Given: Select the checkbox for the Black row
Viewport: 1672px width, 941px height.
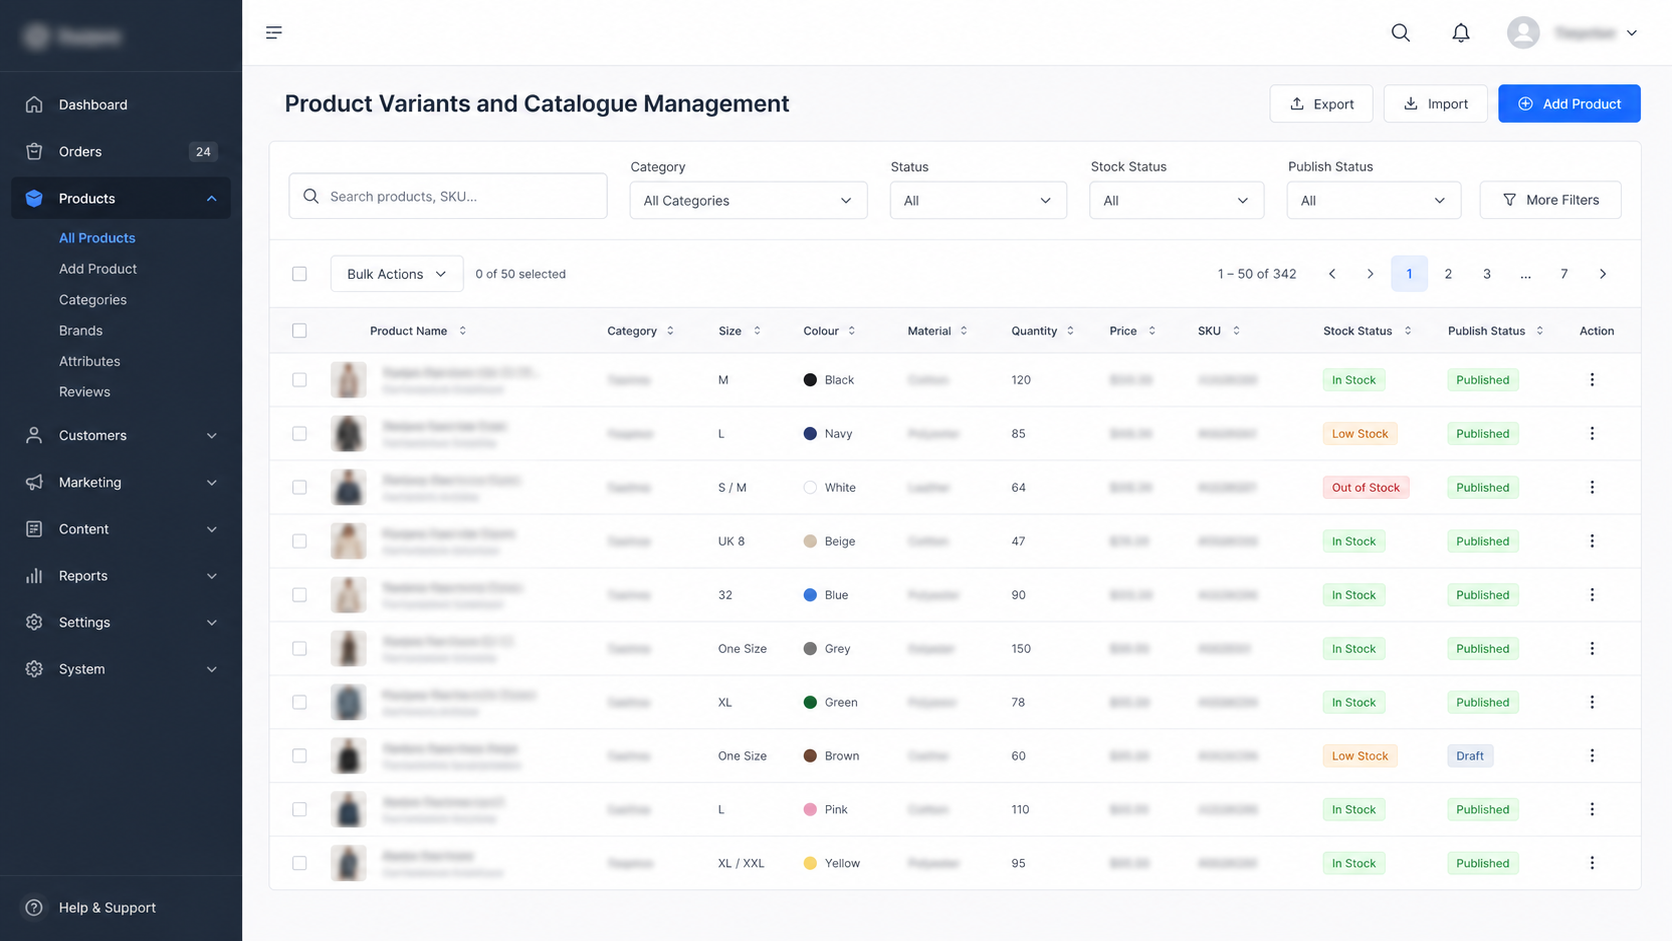Looking at the screenshot, I should pos(299,380).
